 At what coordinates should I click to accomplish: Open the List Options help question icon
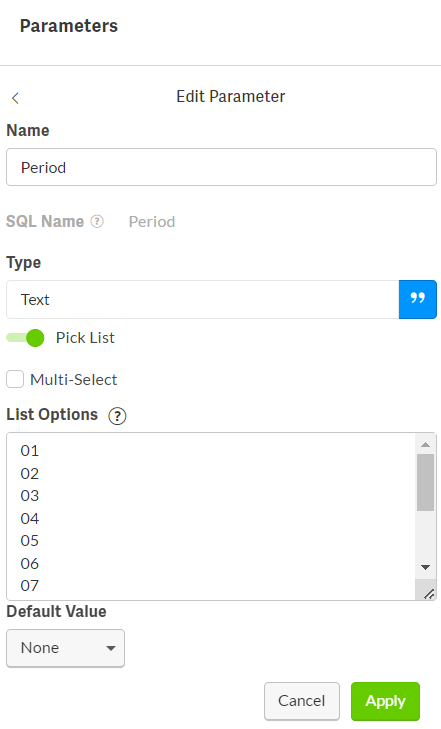pyautogui.click(x=117, y=416)
